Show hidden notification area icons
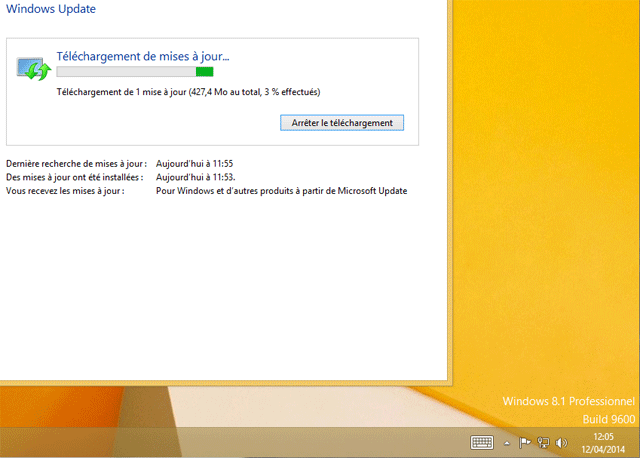This screenshot has height=458, width=640. [x=506, y=442]
